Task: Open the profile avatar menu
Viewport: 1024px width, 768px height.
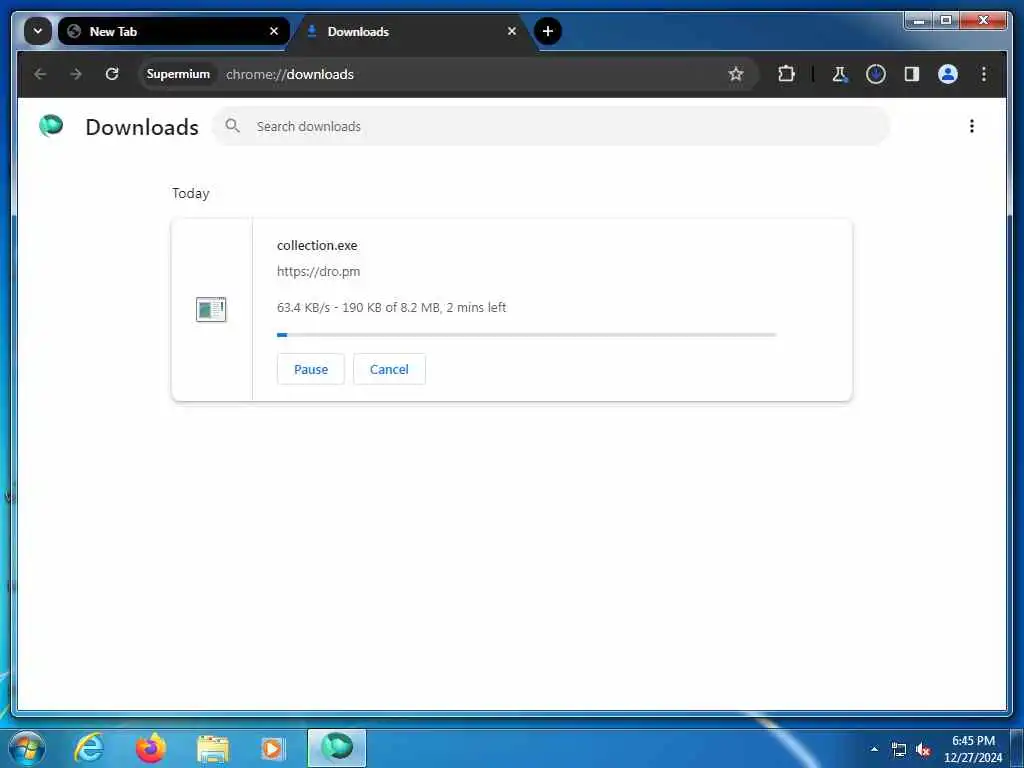Action: click(948, 74)
